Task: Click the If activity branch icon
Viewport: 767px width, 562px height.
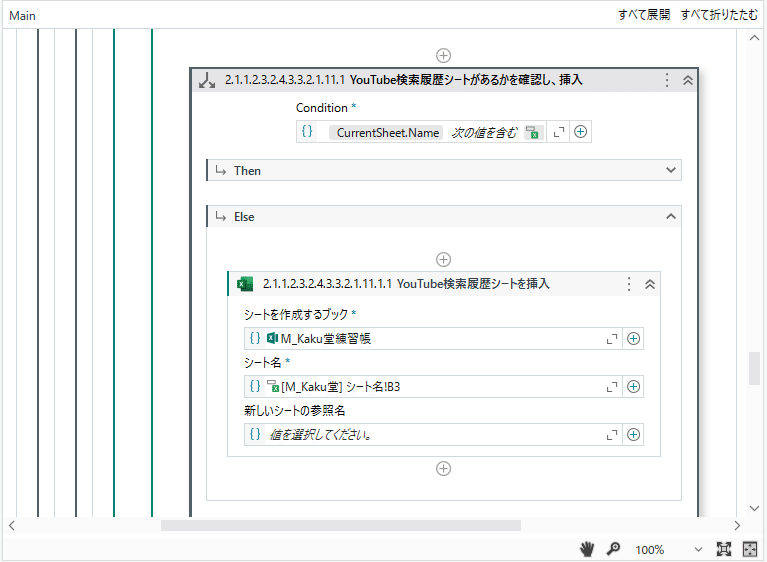Action: [207, 80]
